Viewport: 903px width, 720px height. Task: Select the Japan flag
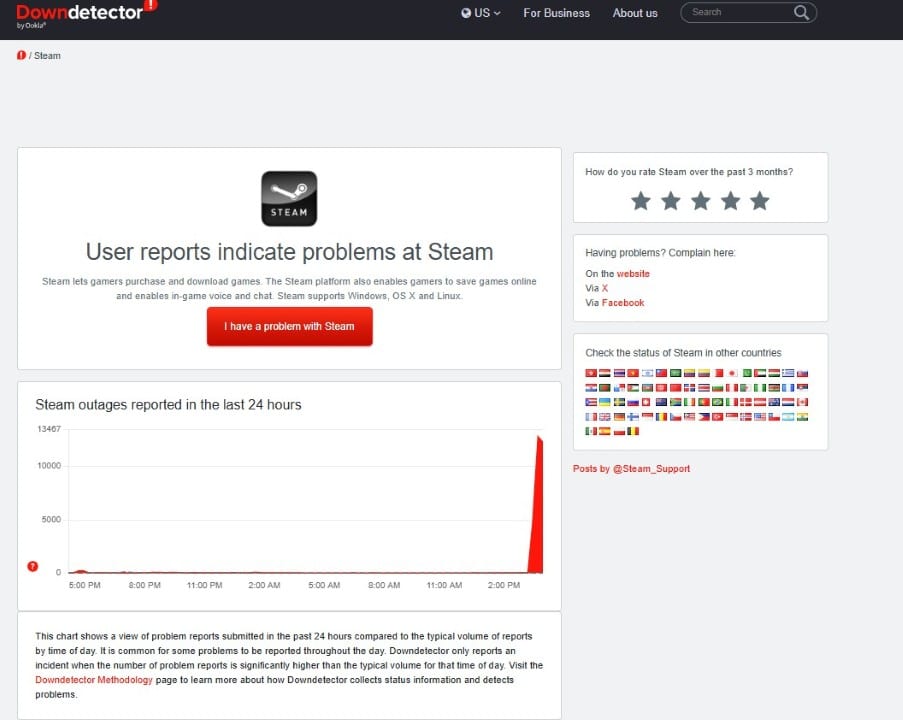(732, 373)
